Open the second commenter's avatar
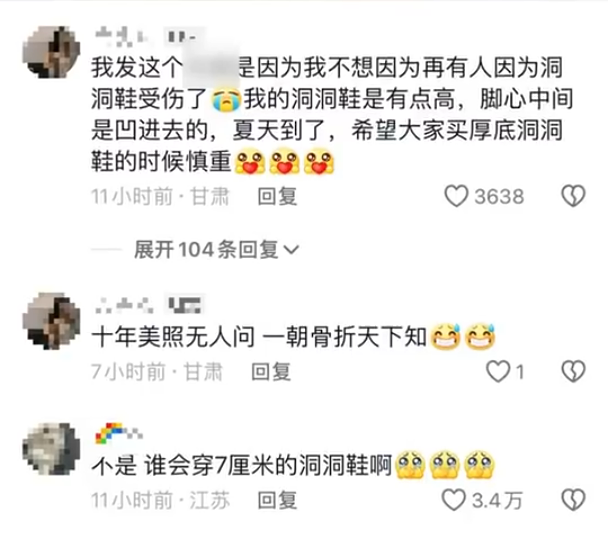608x536 pixels. 52,321
